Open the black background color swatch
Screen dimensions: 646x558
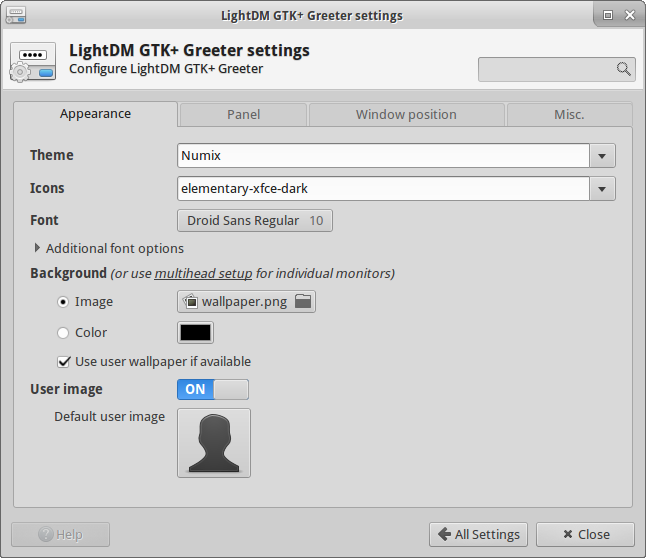tap(195, 333)
